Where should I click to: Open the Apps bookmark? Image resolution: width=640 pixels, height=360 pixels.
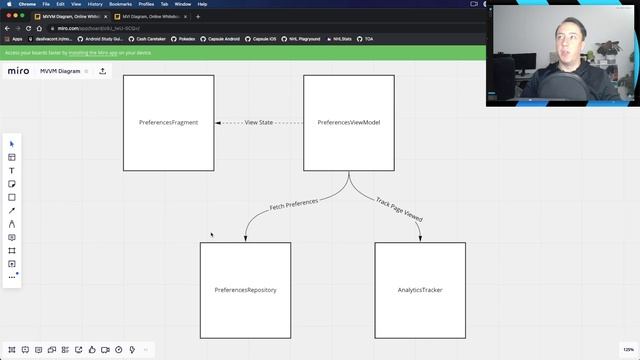[x=13, y=39]
